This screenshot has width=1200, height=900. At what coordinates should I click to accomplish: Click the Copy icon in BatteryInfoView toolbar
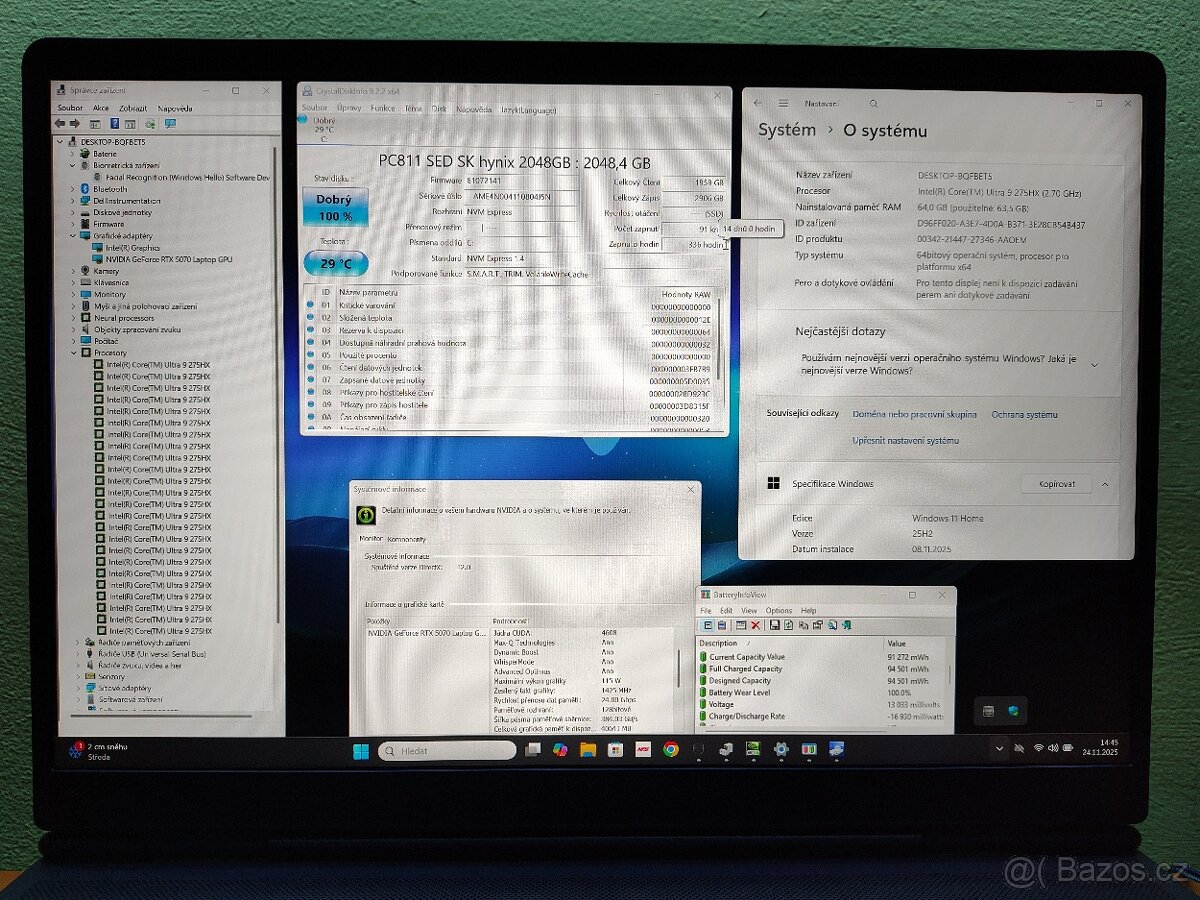(x=805, y=624)
